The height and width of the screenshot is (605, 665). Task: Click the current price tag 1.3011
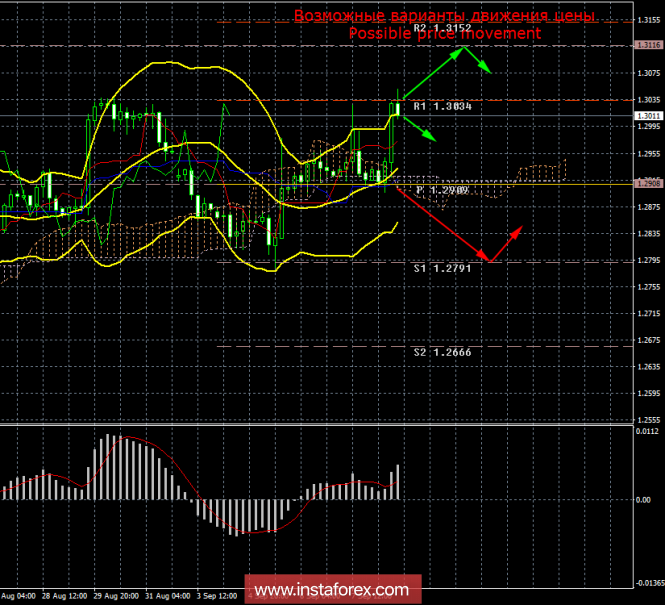click(x=649, y=116)
